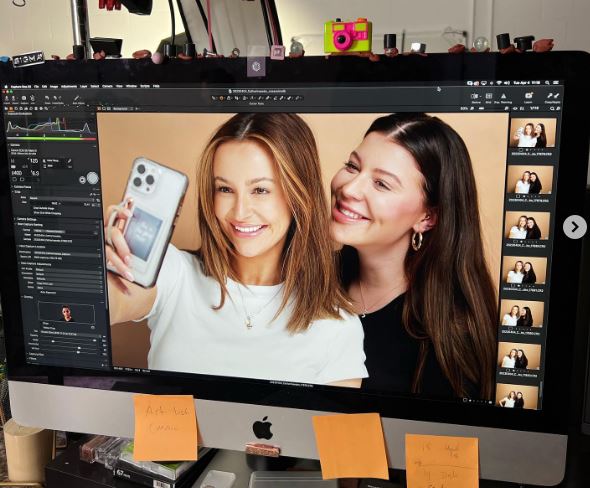Click the Copy/Apply adjustments arrows
The height and width of the screenshot is (488, 590).
point(553,96)
